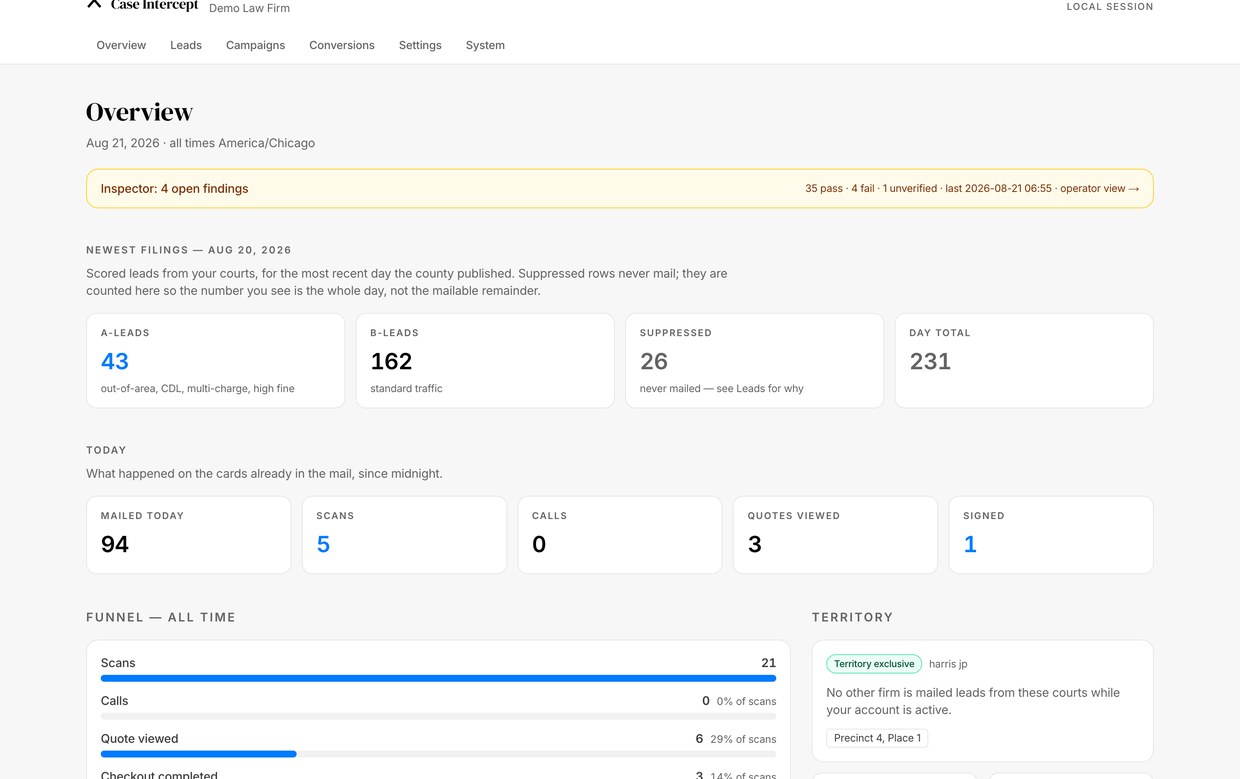1240x779 pixels.
Task: Open the Overview tab
Action: pos(121,45)
